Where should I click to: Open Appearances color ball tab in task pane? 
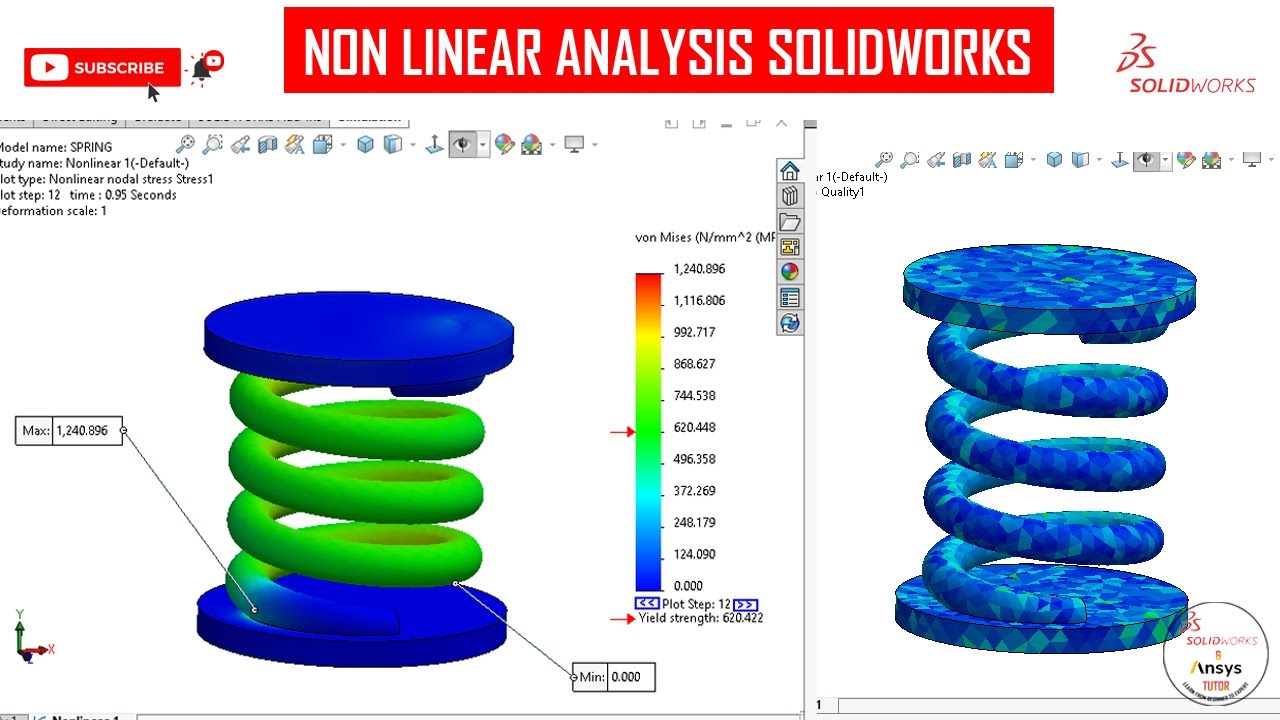(790, 272)
